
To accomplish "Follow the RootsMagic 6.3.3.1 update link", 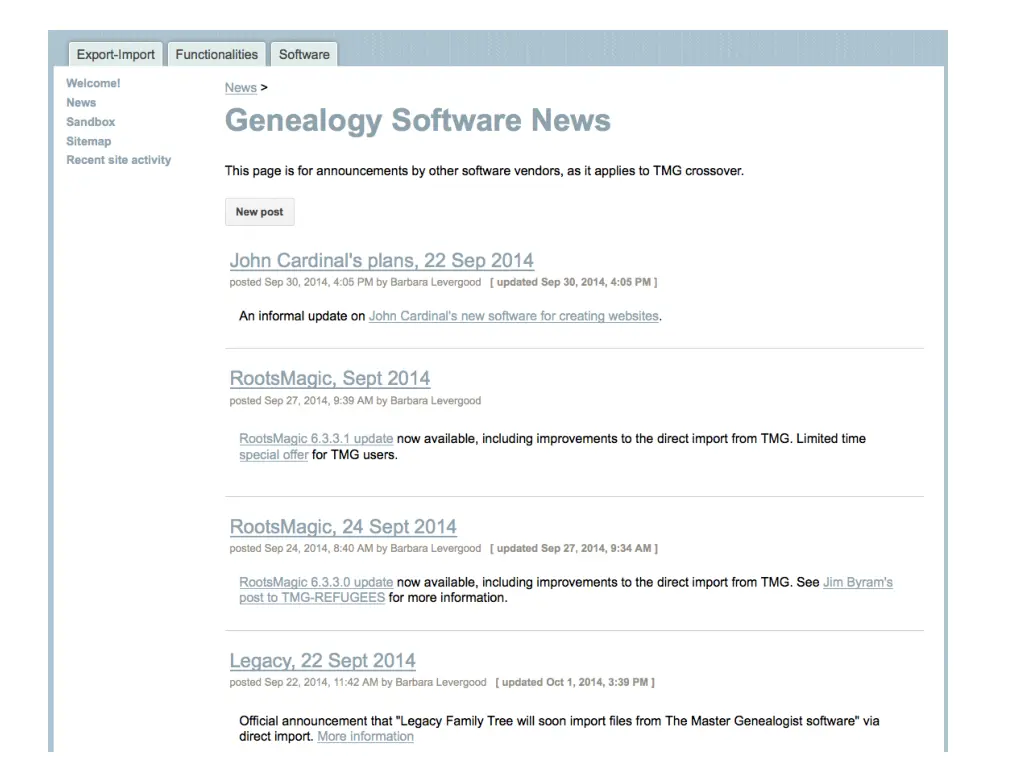I will 316,439.
